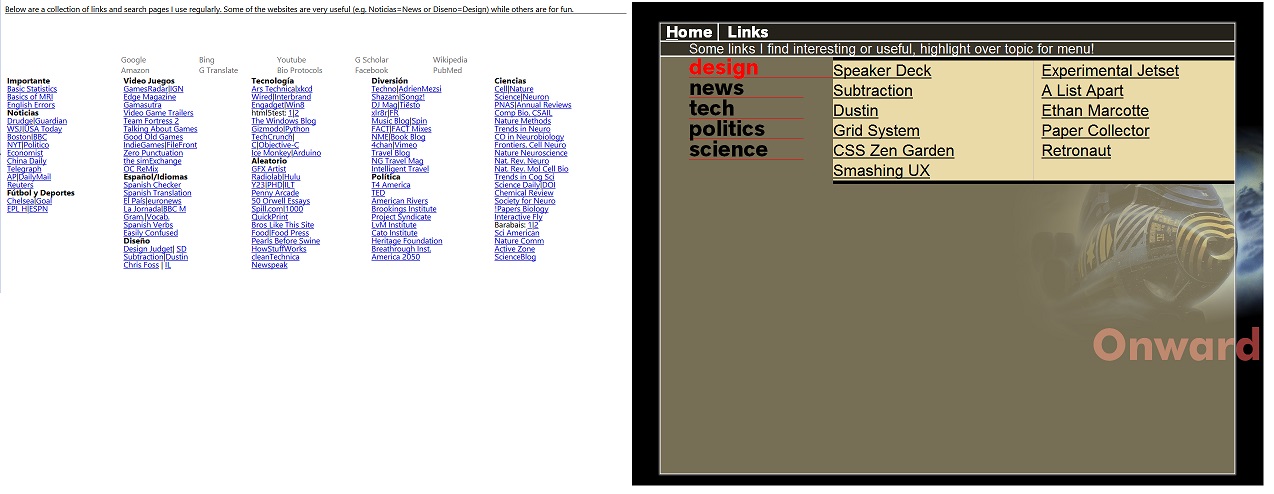
Task: Click the large 'Onward' text
Action: pos(1176,345)
